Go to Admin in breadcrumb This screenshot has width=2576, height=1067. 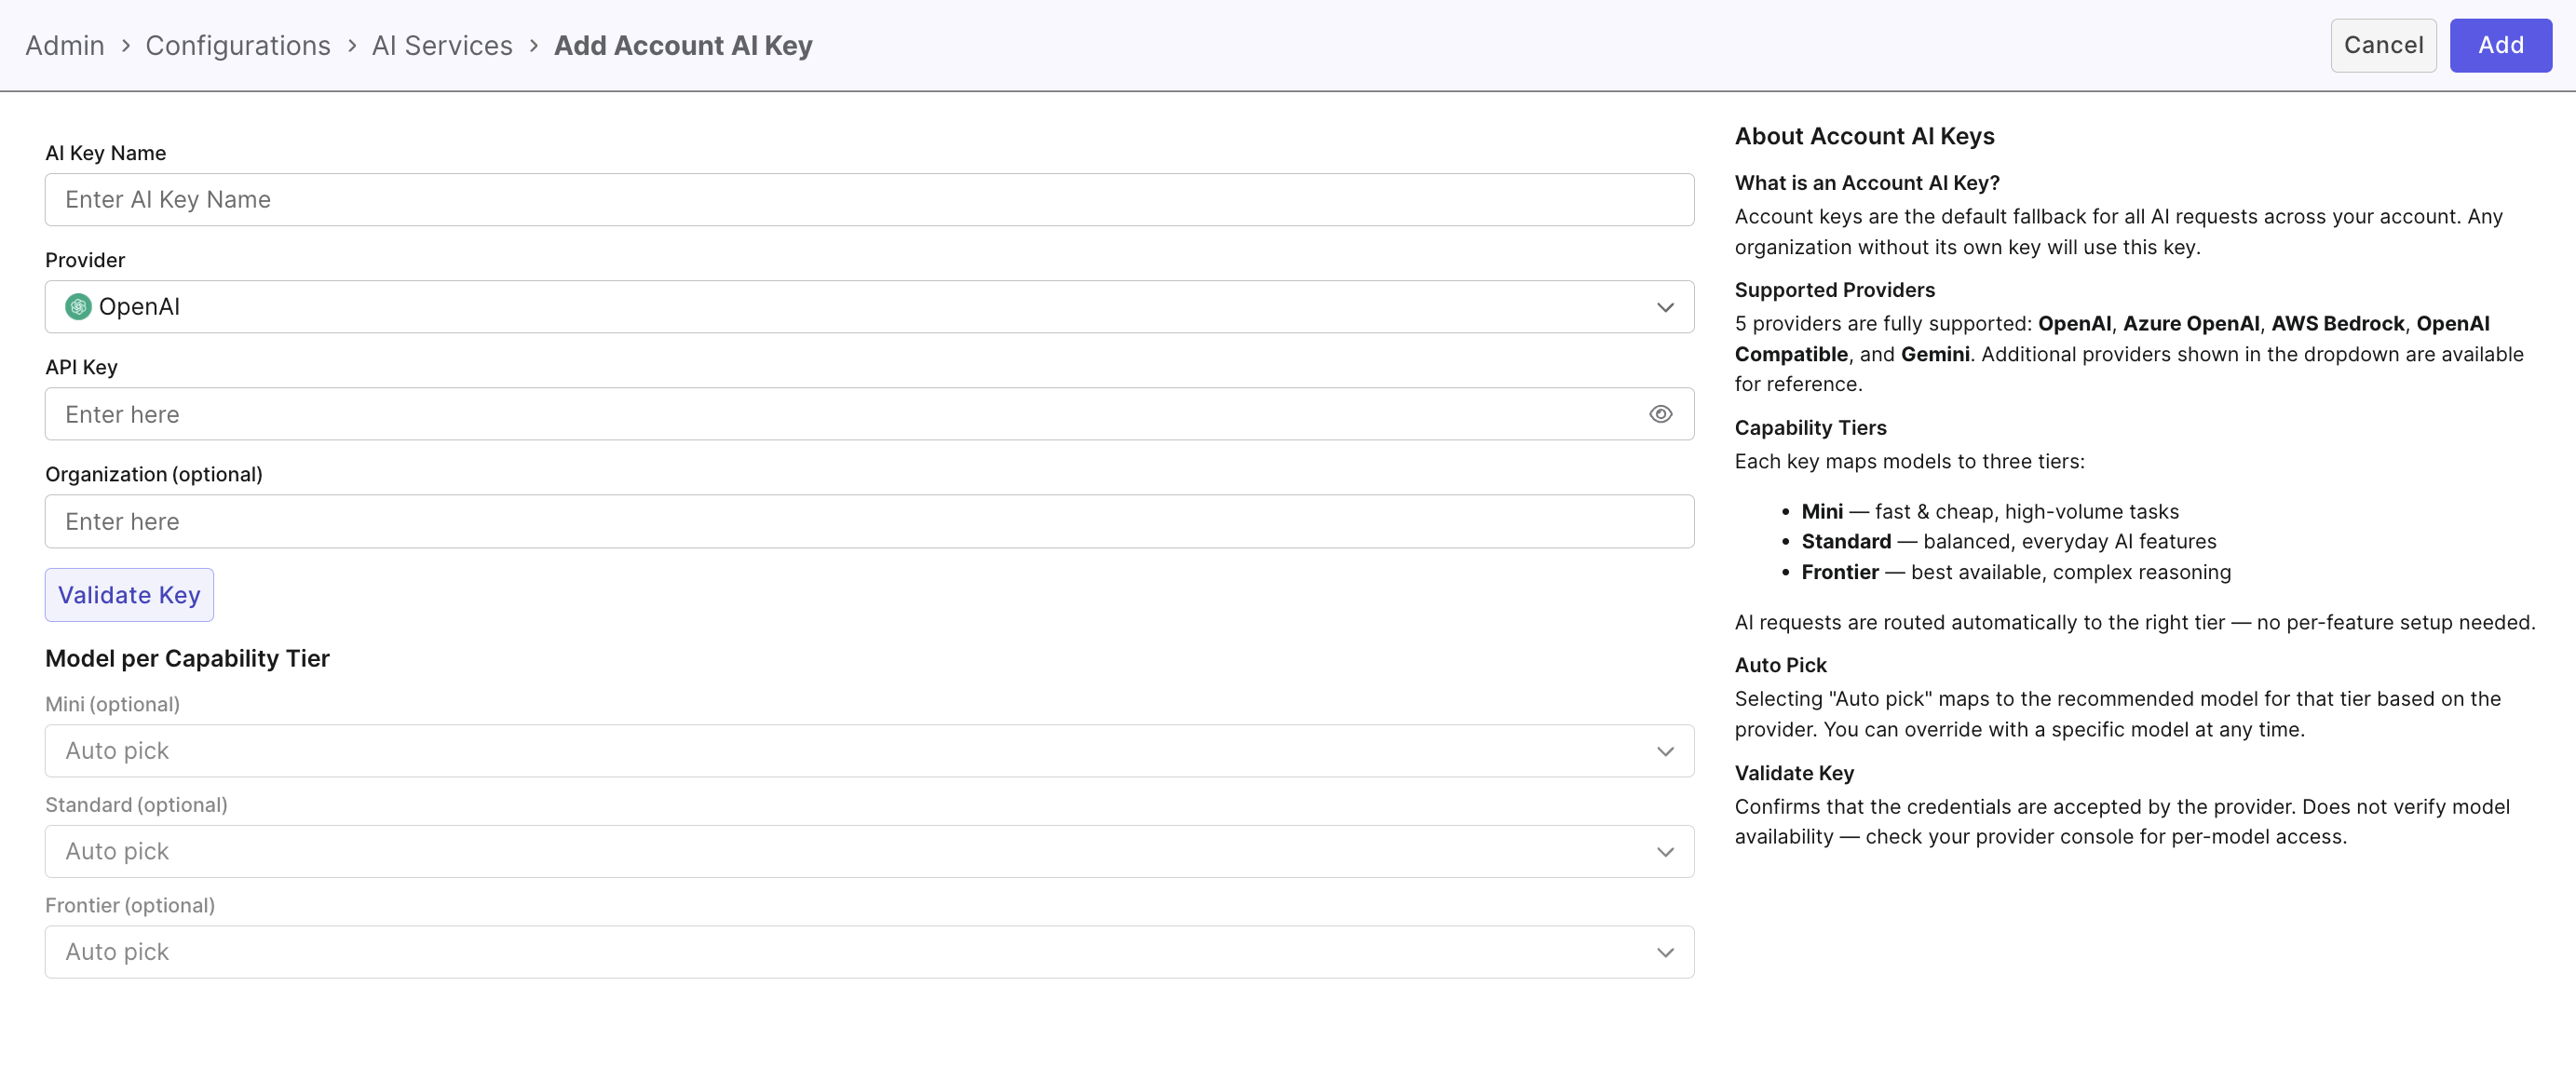tap(65, 46)
